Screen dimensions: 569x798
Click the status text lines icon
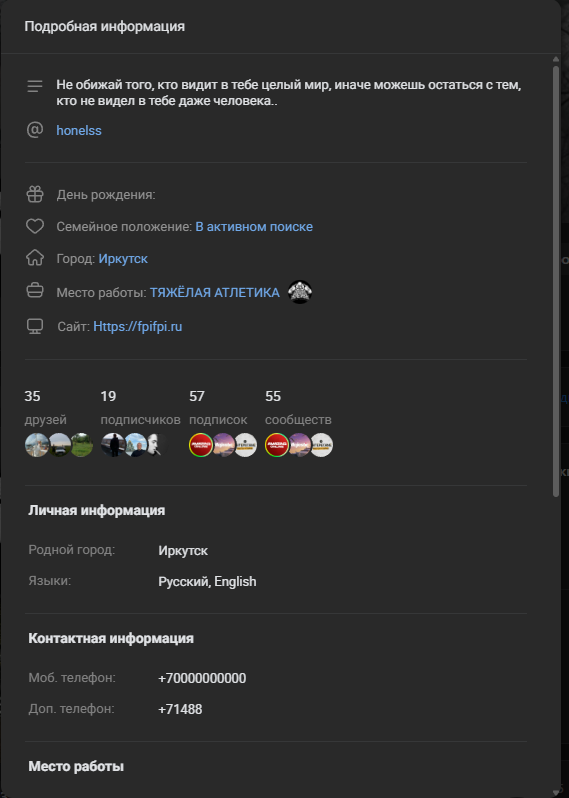(35, 86)
